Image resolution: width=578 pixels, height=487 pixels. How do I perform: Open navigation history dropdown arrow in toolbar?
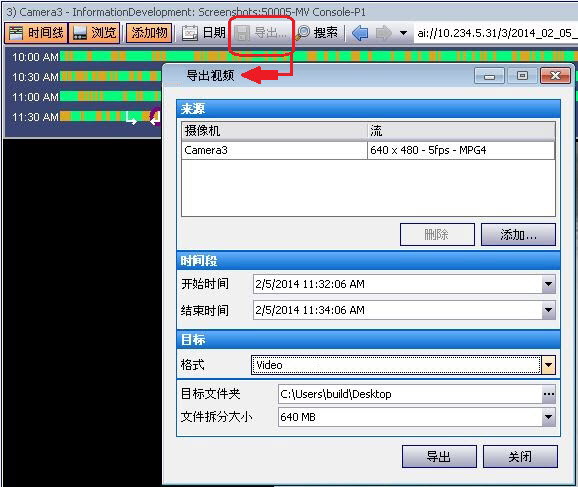tap(403, 33)
